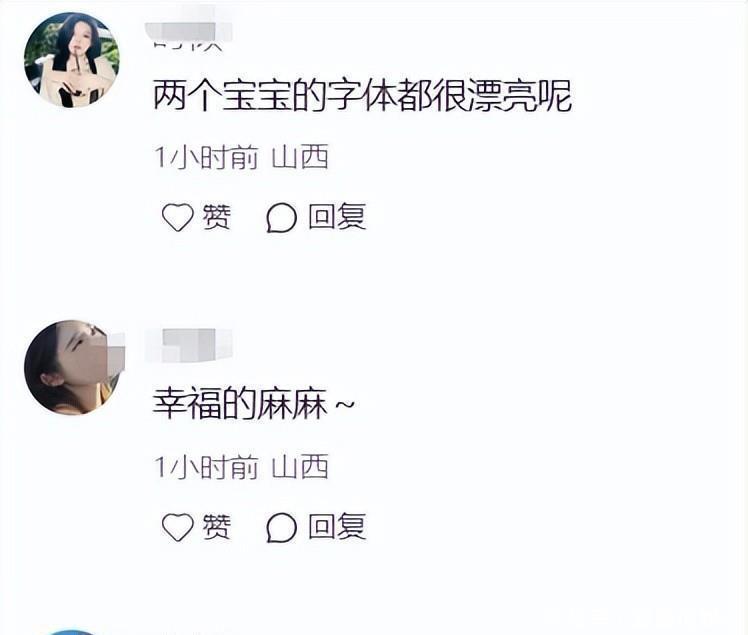
Task: Click the 赞 label under the 幸福的麻麻 comment
Action: click(x=217, y=527)
